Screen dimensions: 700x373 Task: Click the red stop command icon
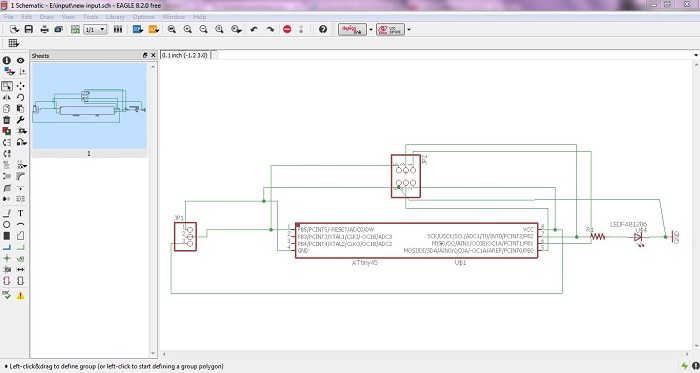click(287, 29)
